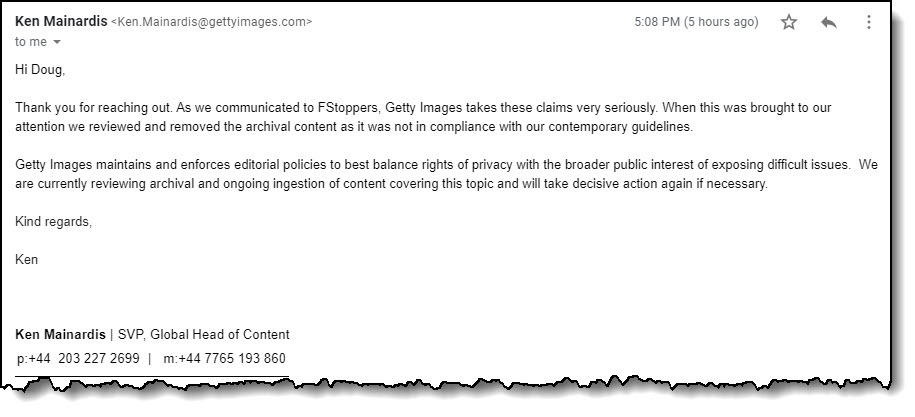Viewport: 915px width, 417px height.
Task: Open the More options three-dot menu
Action: click(868, 22)
